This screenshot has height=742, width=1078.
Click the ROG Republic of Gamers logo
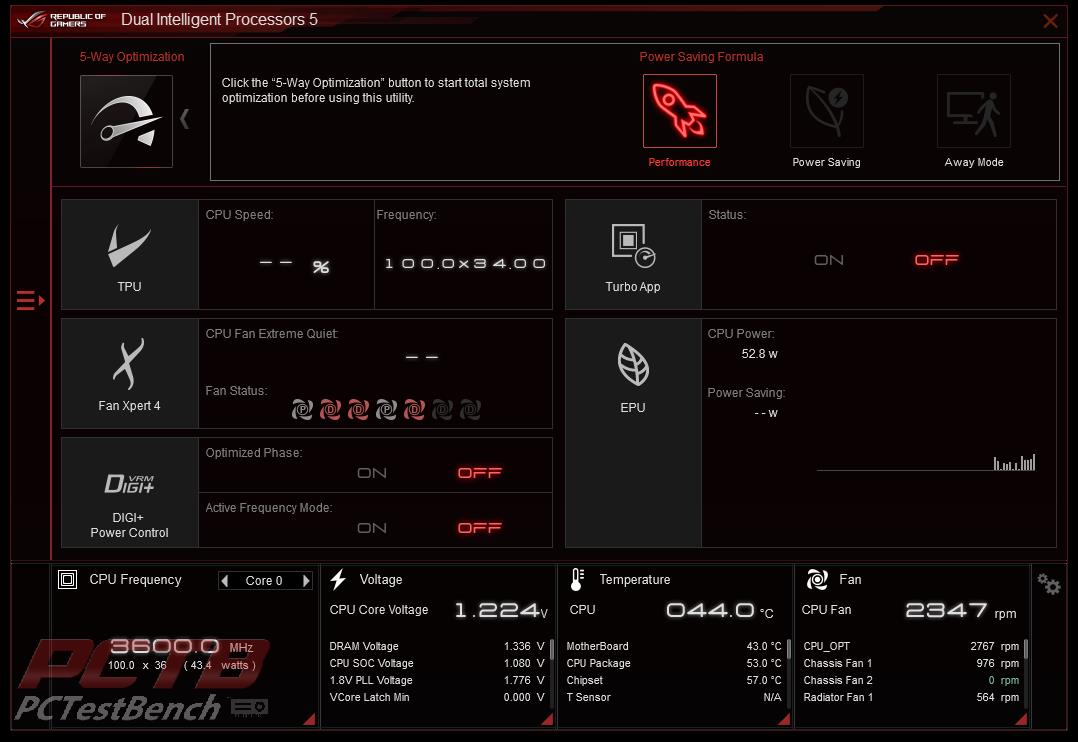(61, 20)
